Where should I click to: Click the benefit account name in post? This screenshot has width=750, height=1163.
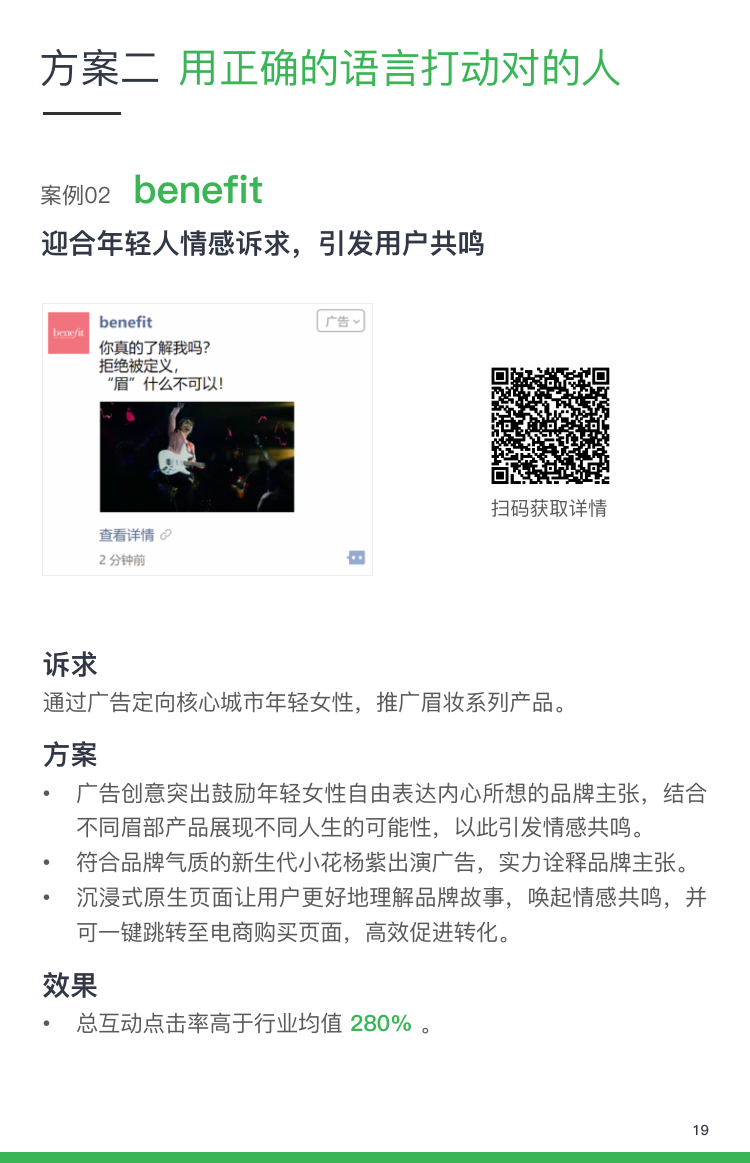pos(125,322)
